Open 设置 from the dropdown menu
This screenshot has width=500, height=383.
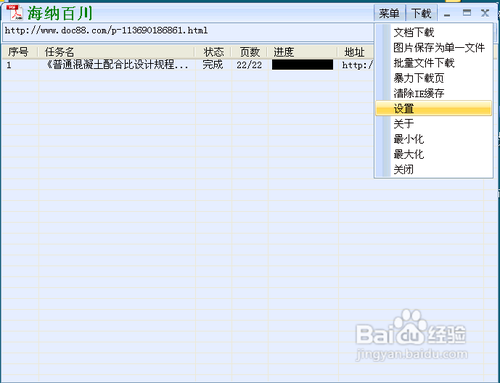click(x=434, y=108)
